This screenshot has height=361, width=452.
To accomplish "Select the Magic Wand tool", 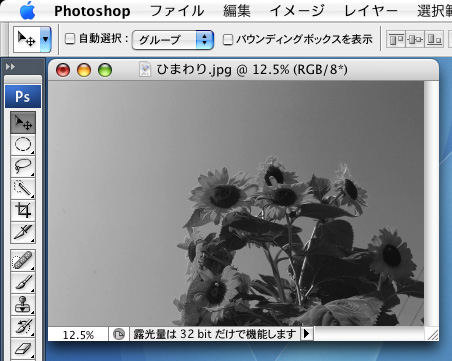I will click(23, 189).
